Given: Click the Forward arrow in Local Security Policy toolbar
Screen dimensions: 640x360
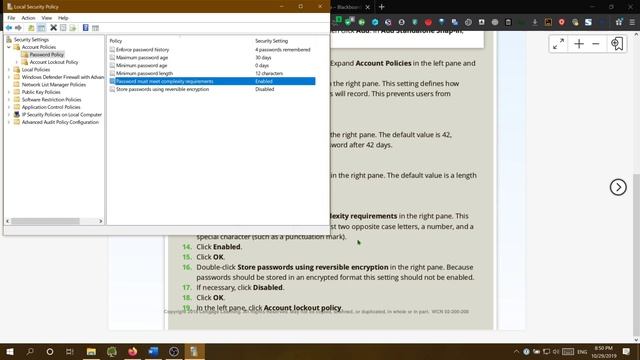Looking at the screenshot, I should point(18,28).
